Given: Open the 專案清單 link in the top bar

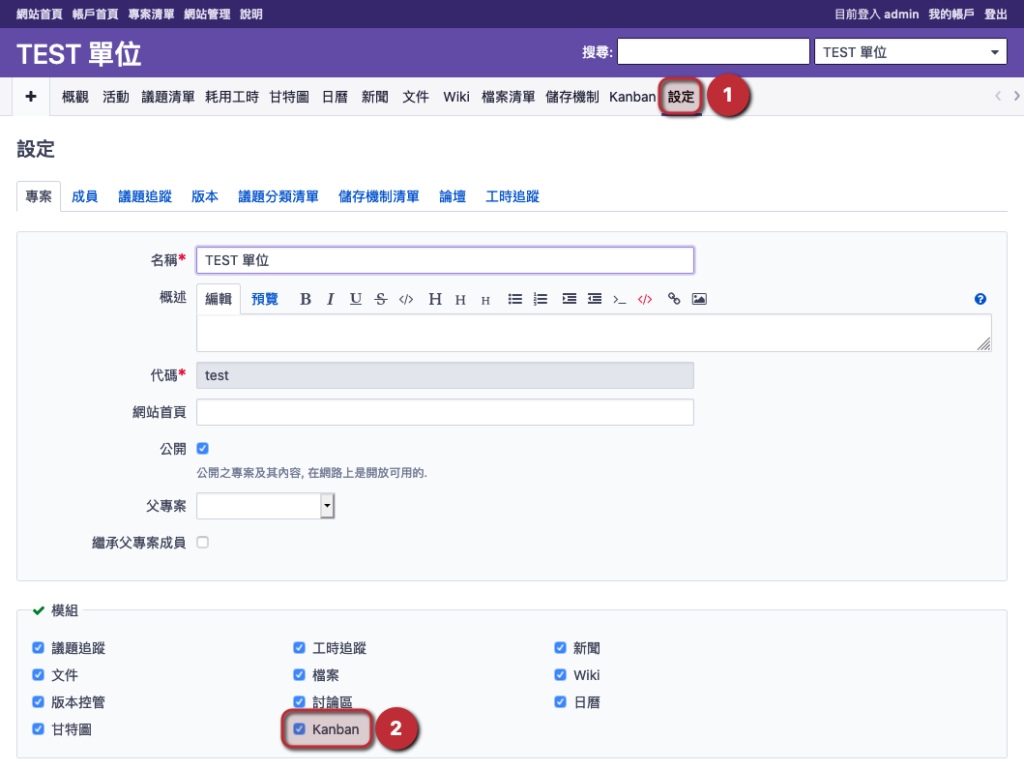Looking at the screenshot, I should click(151, 14).
